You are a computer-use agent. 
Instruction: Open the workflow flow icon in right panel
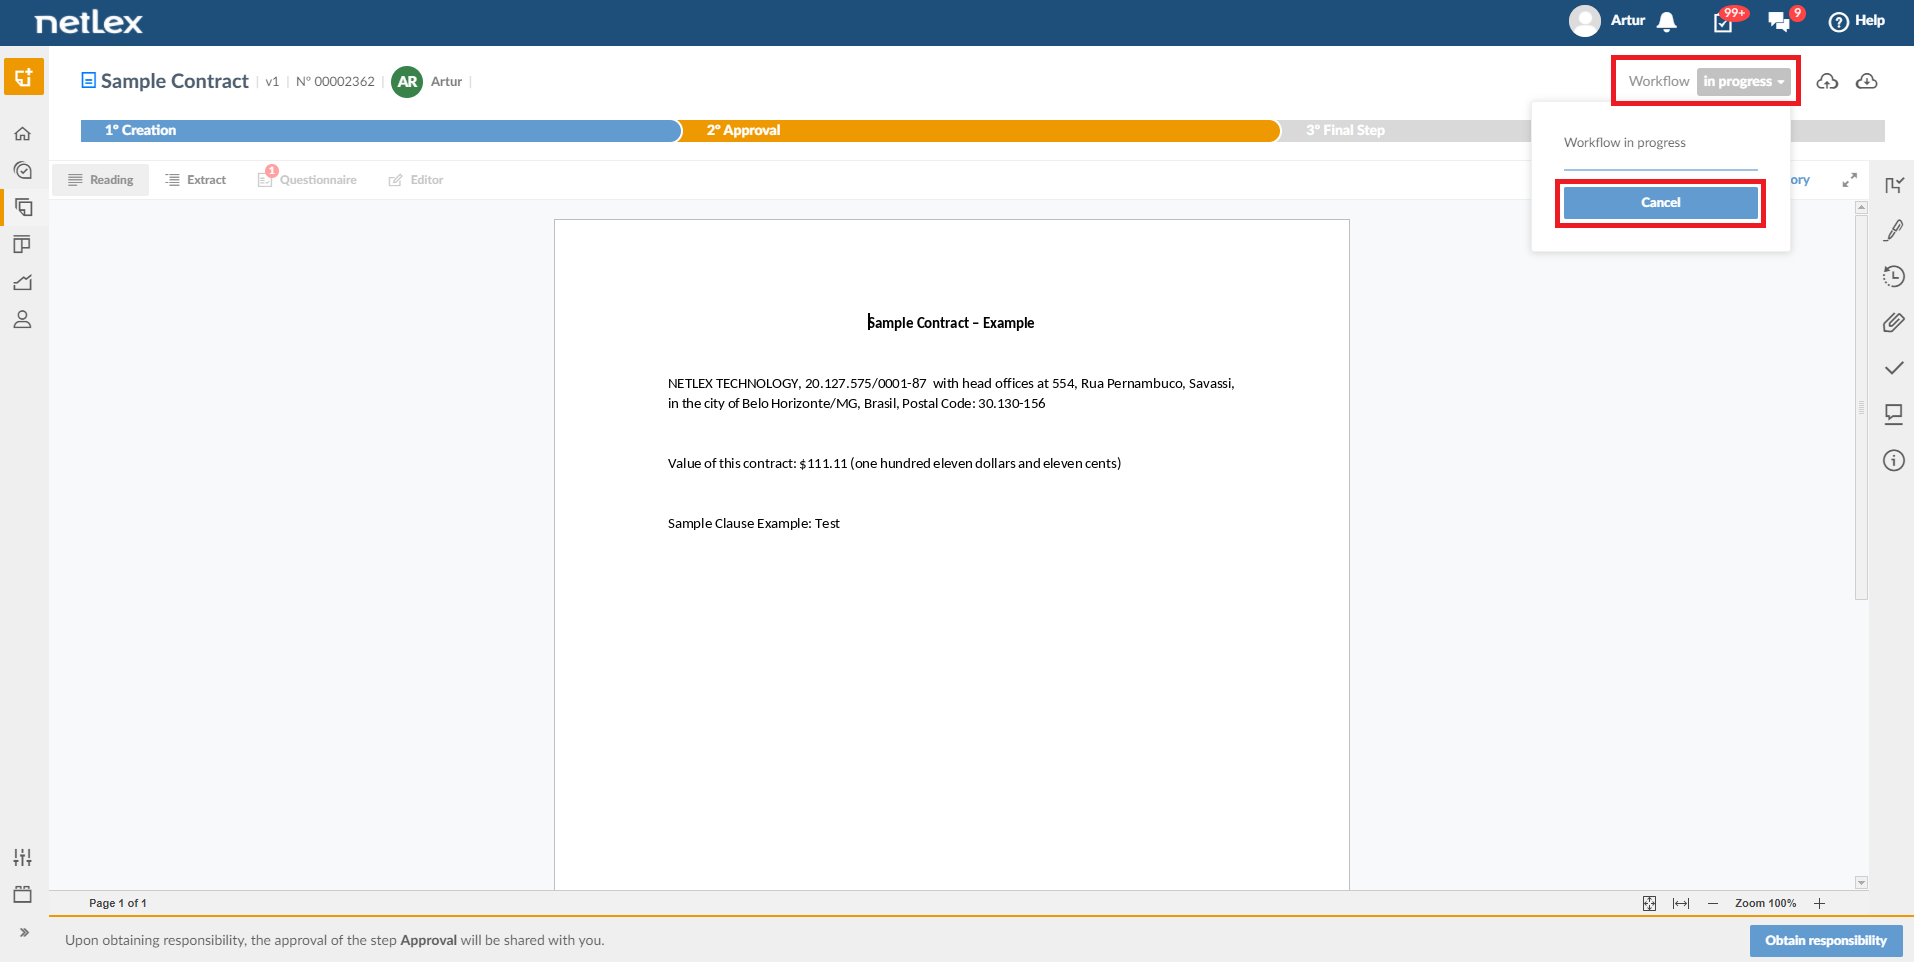click(1893, 185)
